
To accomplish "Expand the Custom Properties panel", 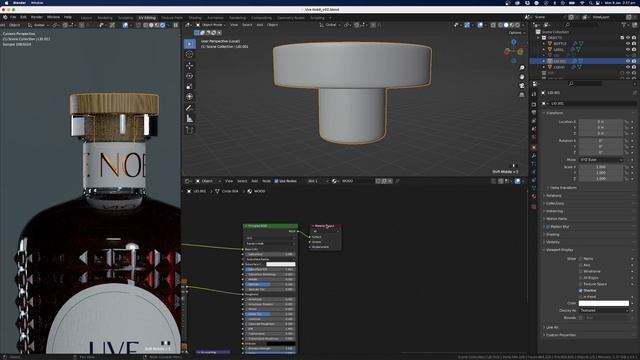I will pyautogui.click(x=560, y=335).
